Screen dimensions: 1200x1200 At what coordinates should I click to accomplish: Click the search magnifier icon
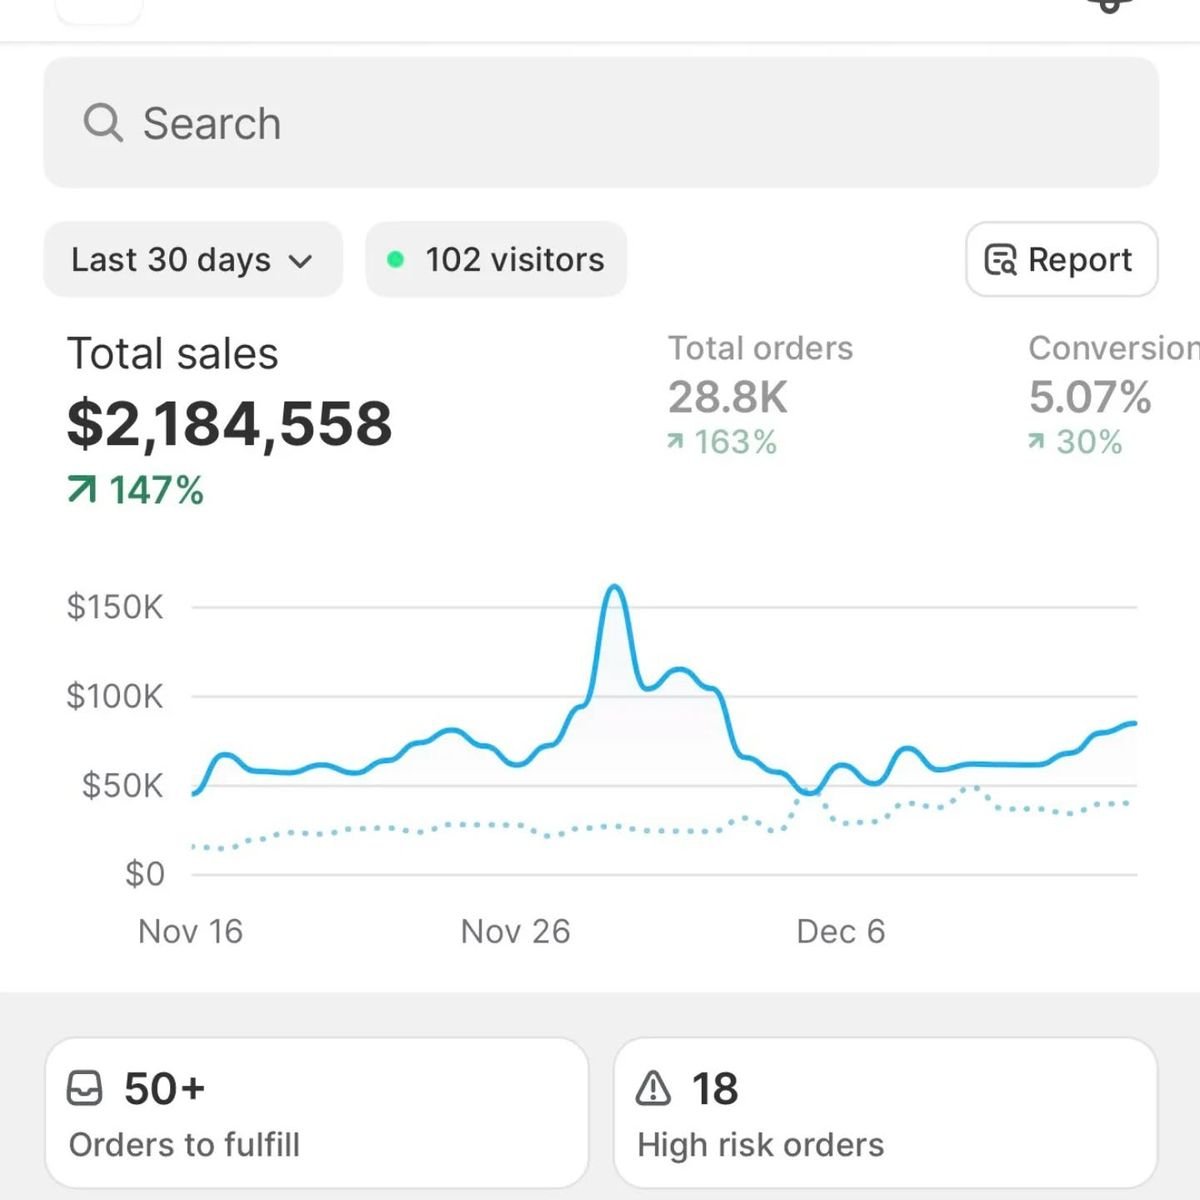pos(104,122)
